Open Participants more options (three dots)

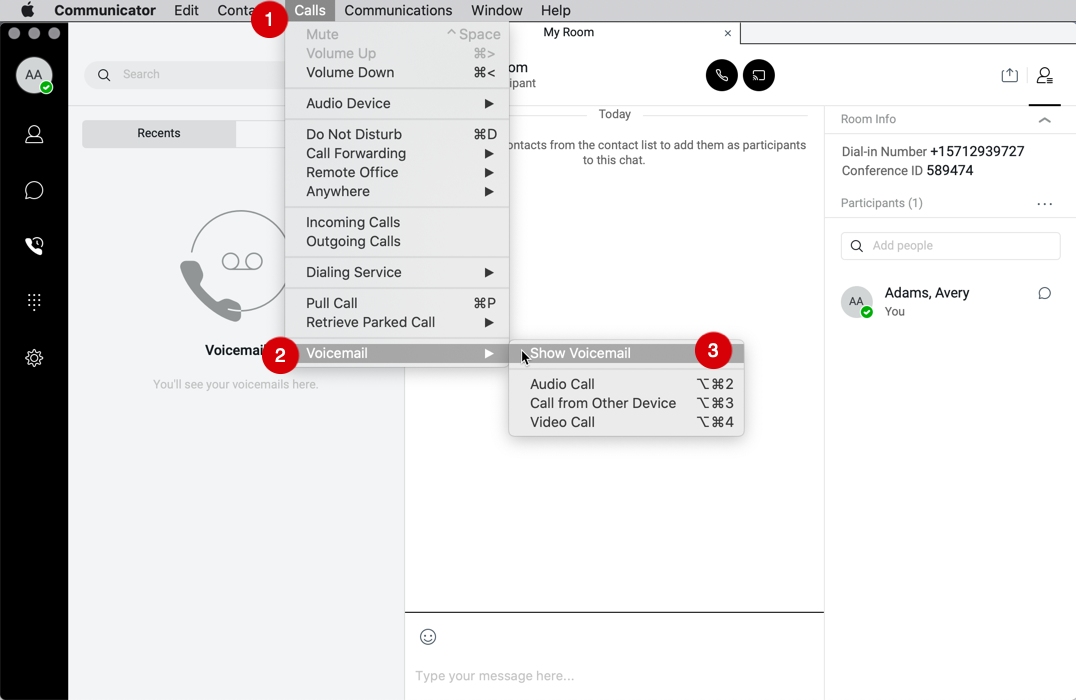[1044, 204]
